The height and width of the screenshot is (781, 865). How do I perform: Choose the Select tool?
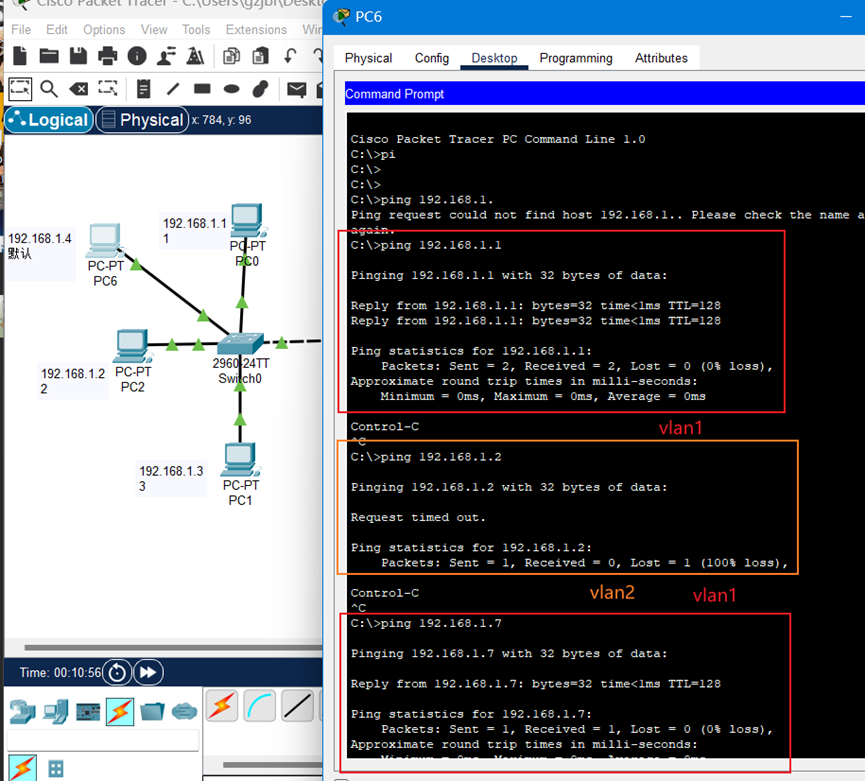[x=20, y=89]
